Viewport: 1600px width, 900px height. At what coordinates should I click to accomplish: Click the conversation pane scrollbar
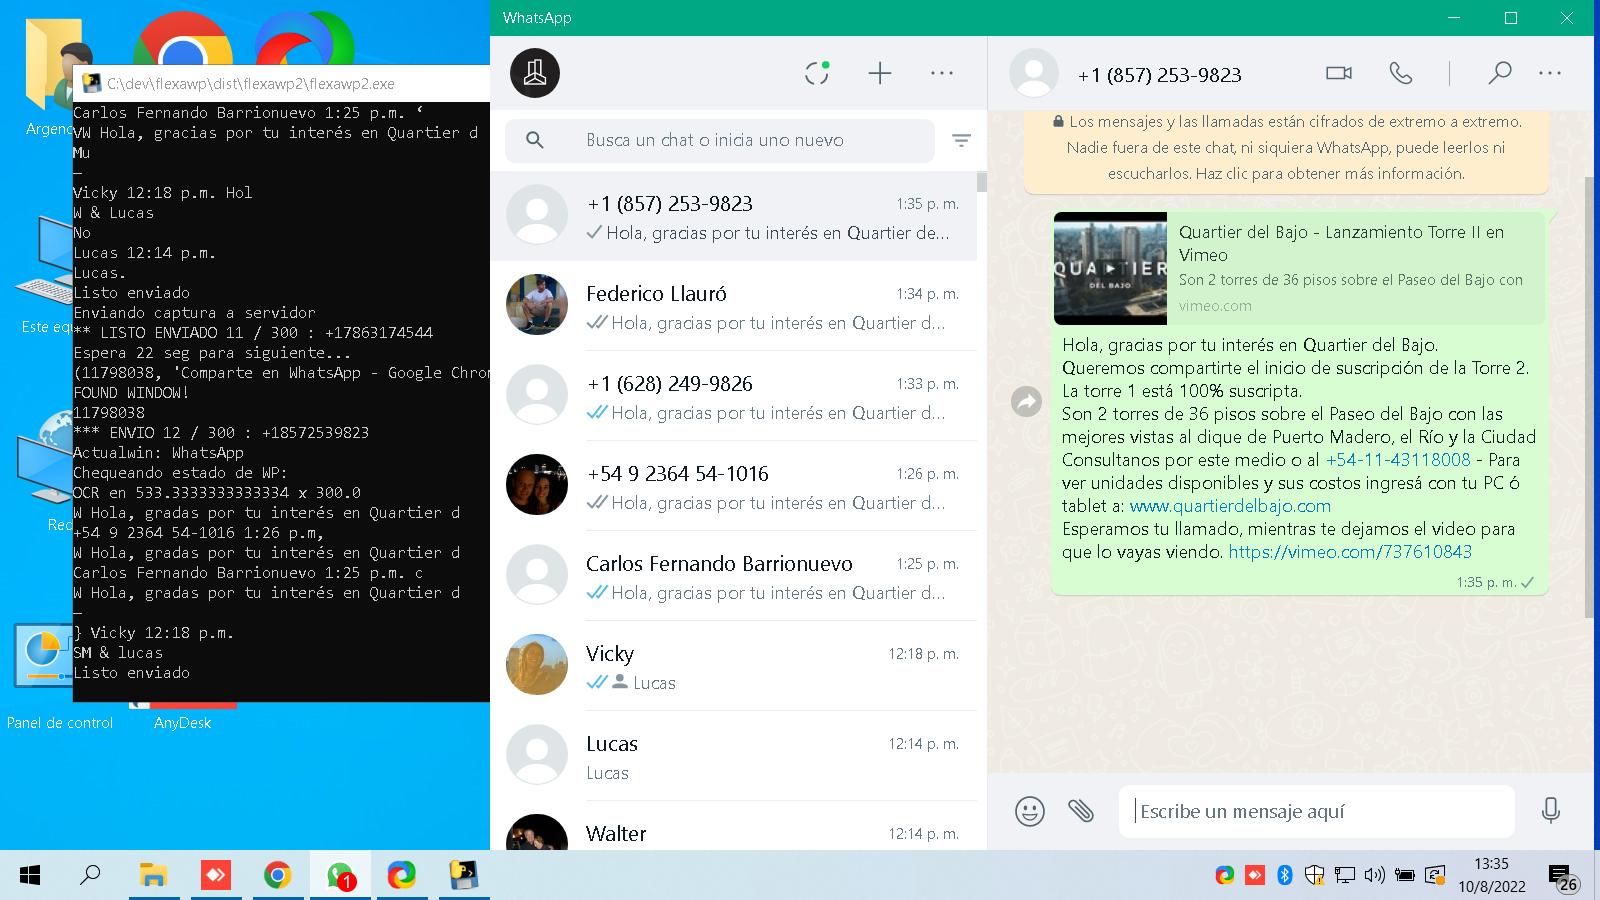[1589, 397]
